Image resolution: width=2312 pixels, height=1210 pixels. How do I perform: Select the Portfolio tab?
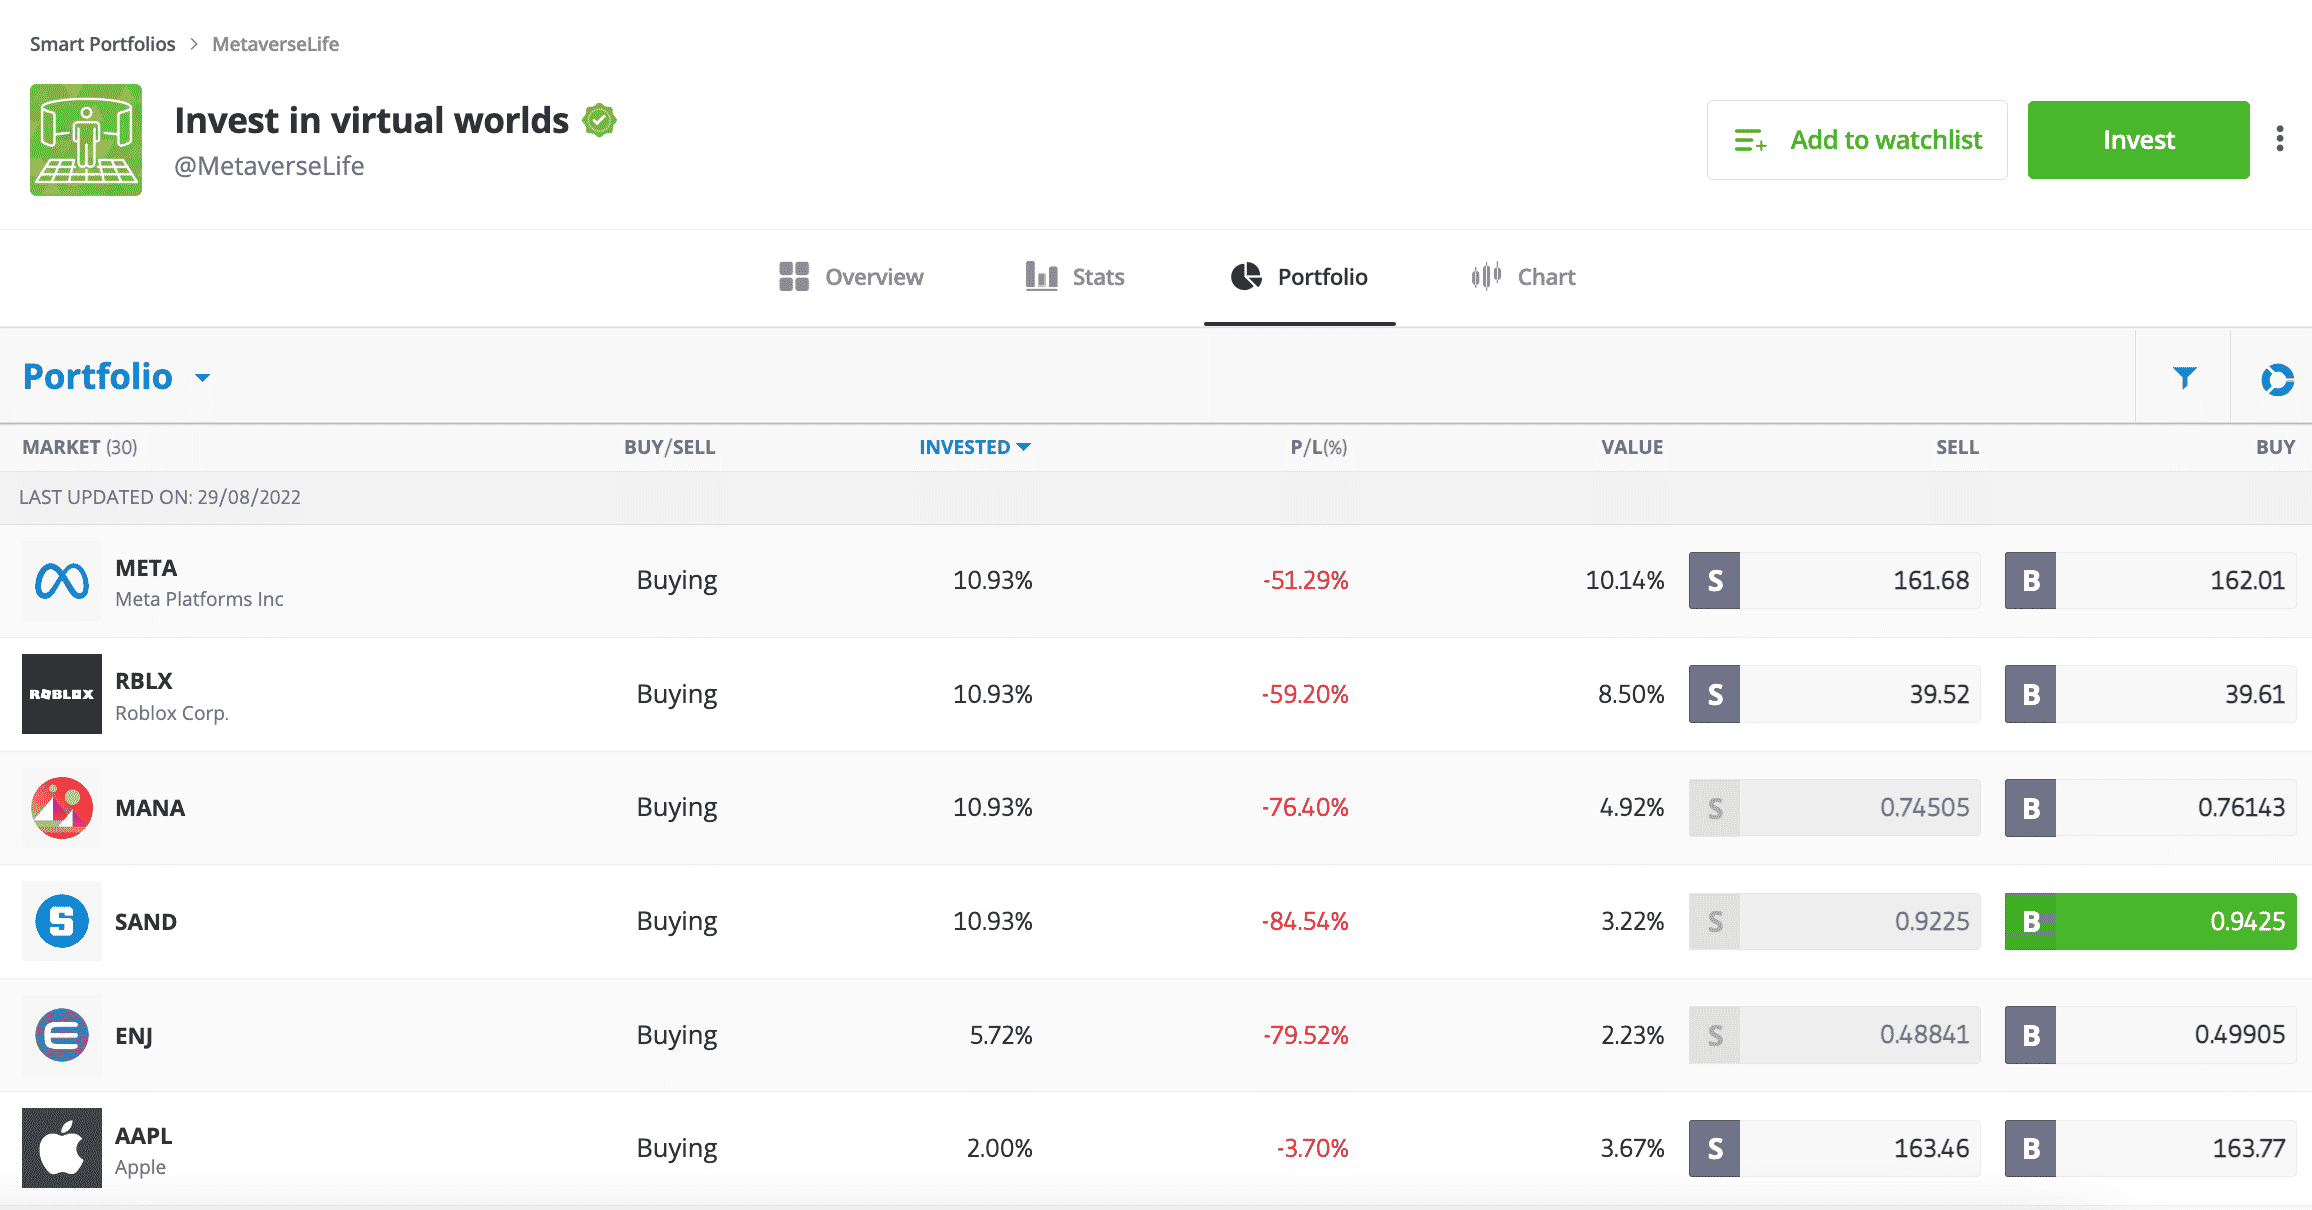pos(1299,277)
